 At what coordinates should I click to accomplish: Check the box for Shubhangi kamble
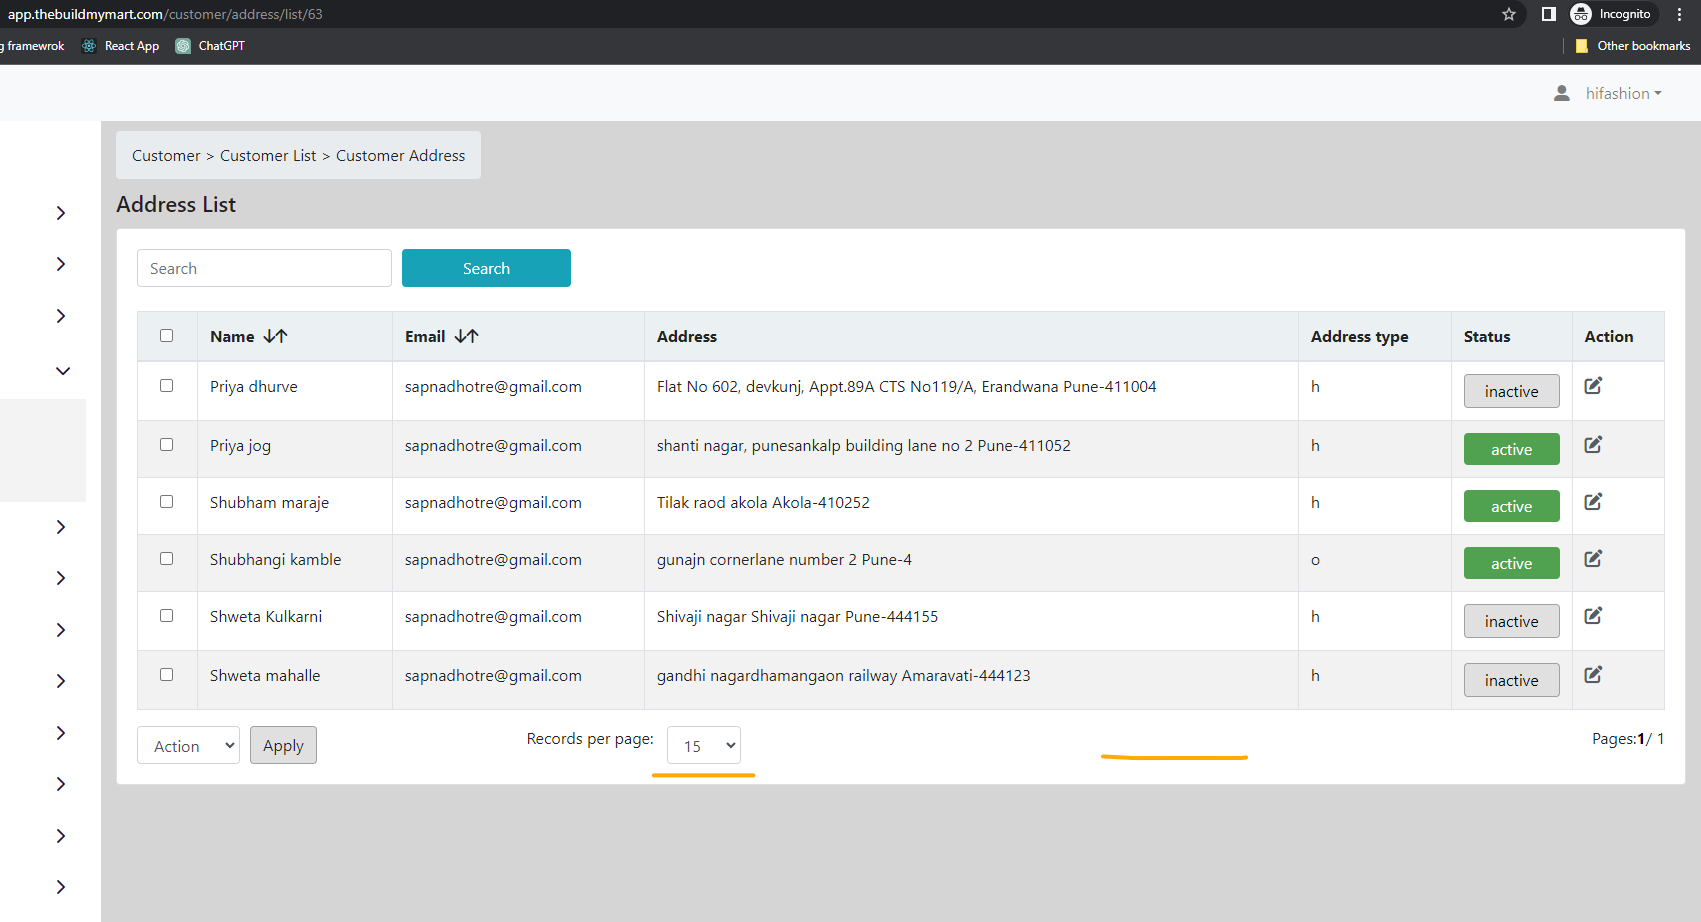[167, 559]
